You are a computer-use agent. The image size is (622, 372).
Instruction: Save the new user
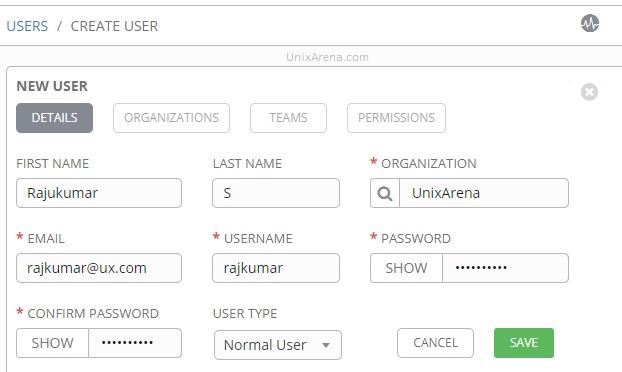[x=524, y=343]
